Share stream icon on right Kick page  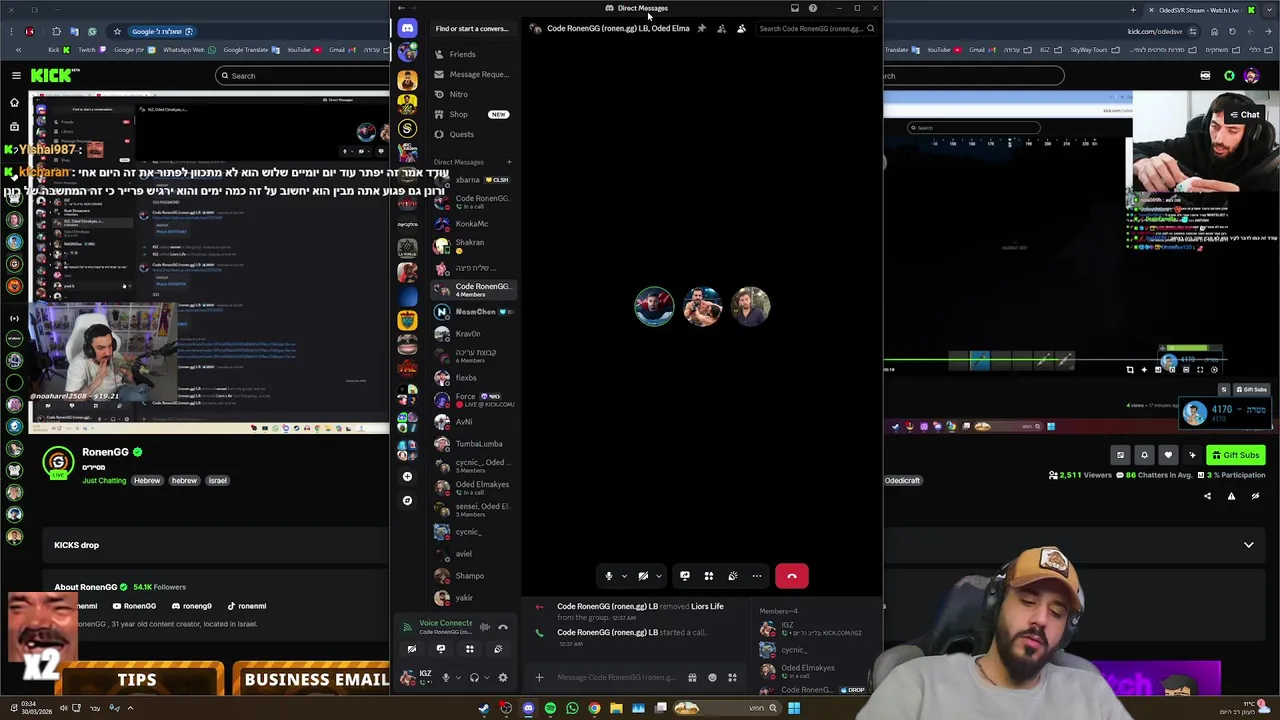point(1207,497)
